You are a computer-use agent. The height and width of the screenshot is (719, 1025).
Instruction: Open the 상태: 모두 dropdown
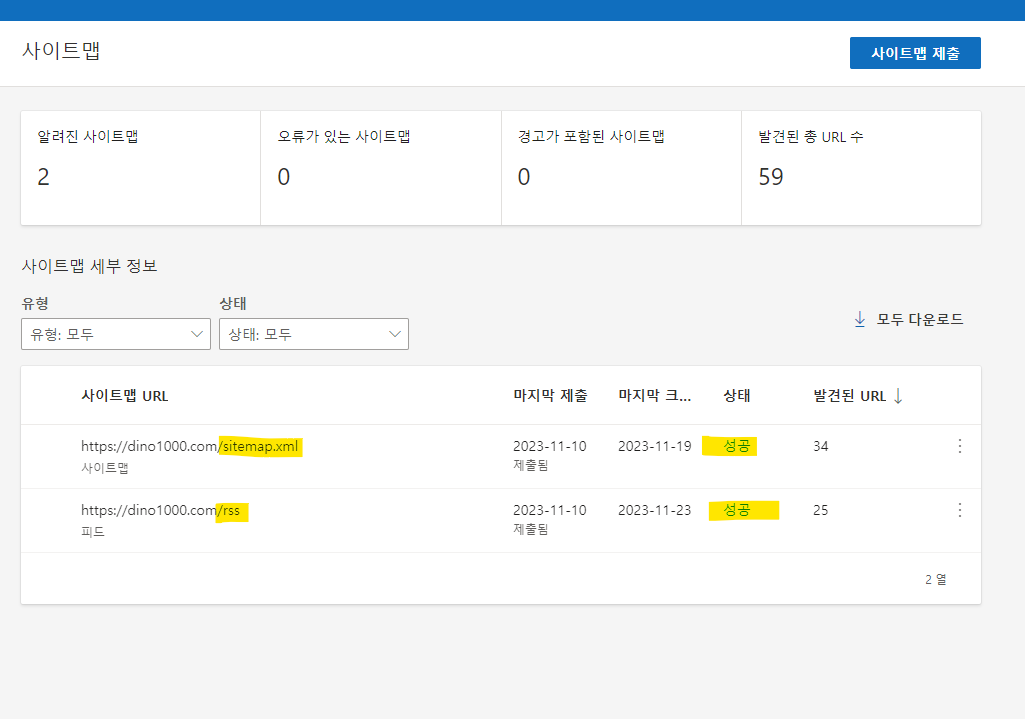pyautogui.click(x=313, y=334)
